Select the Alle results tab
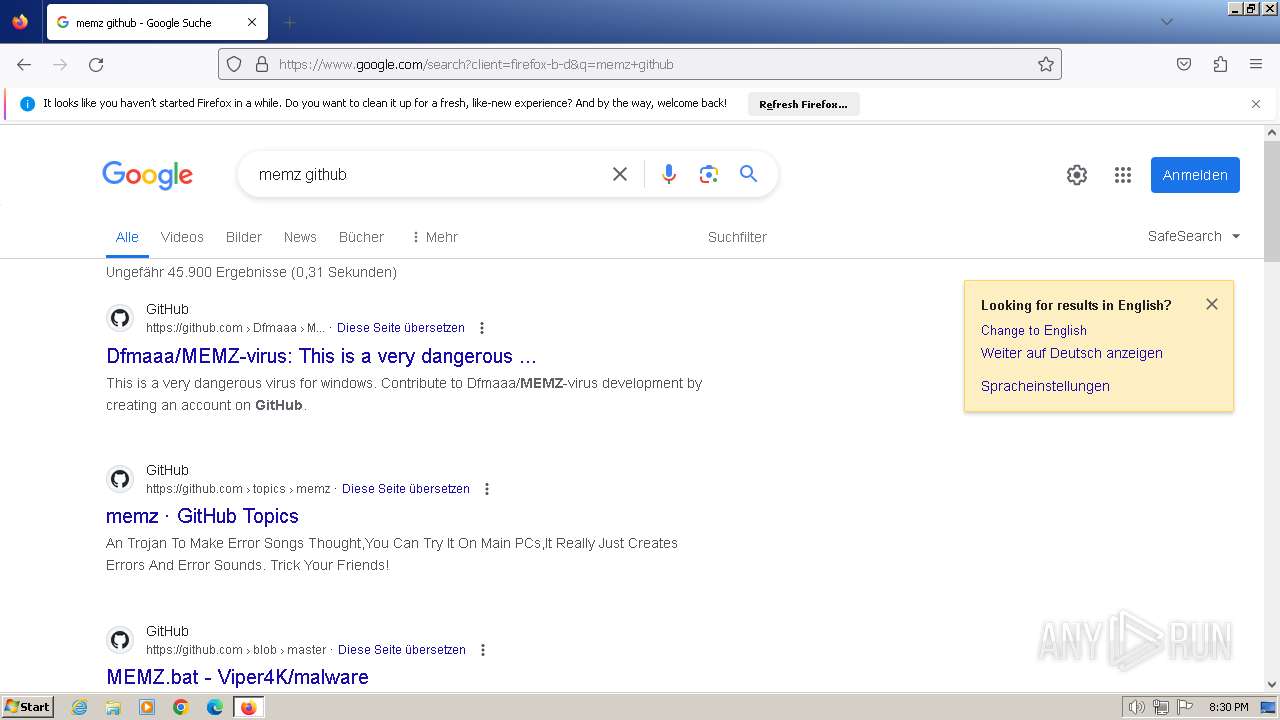The height and width of the screenshot is (720, 1280). pyautogui.click(x=127, y=237)
